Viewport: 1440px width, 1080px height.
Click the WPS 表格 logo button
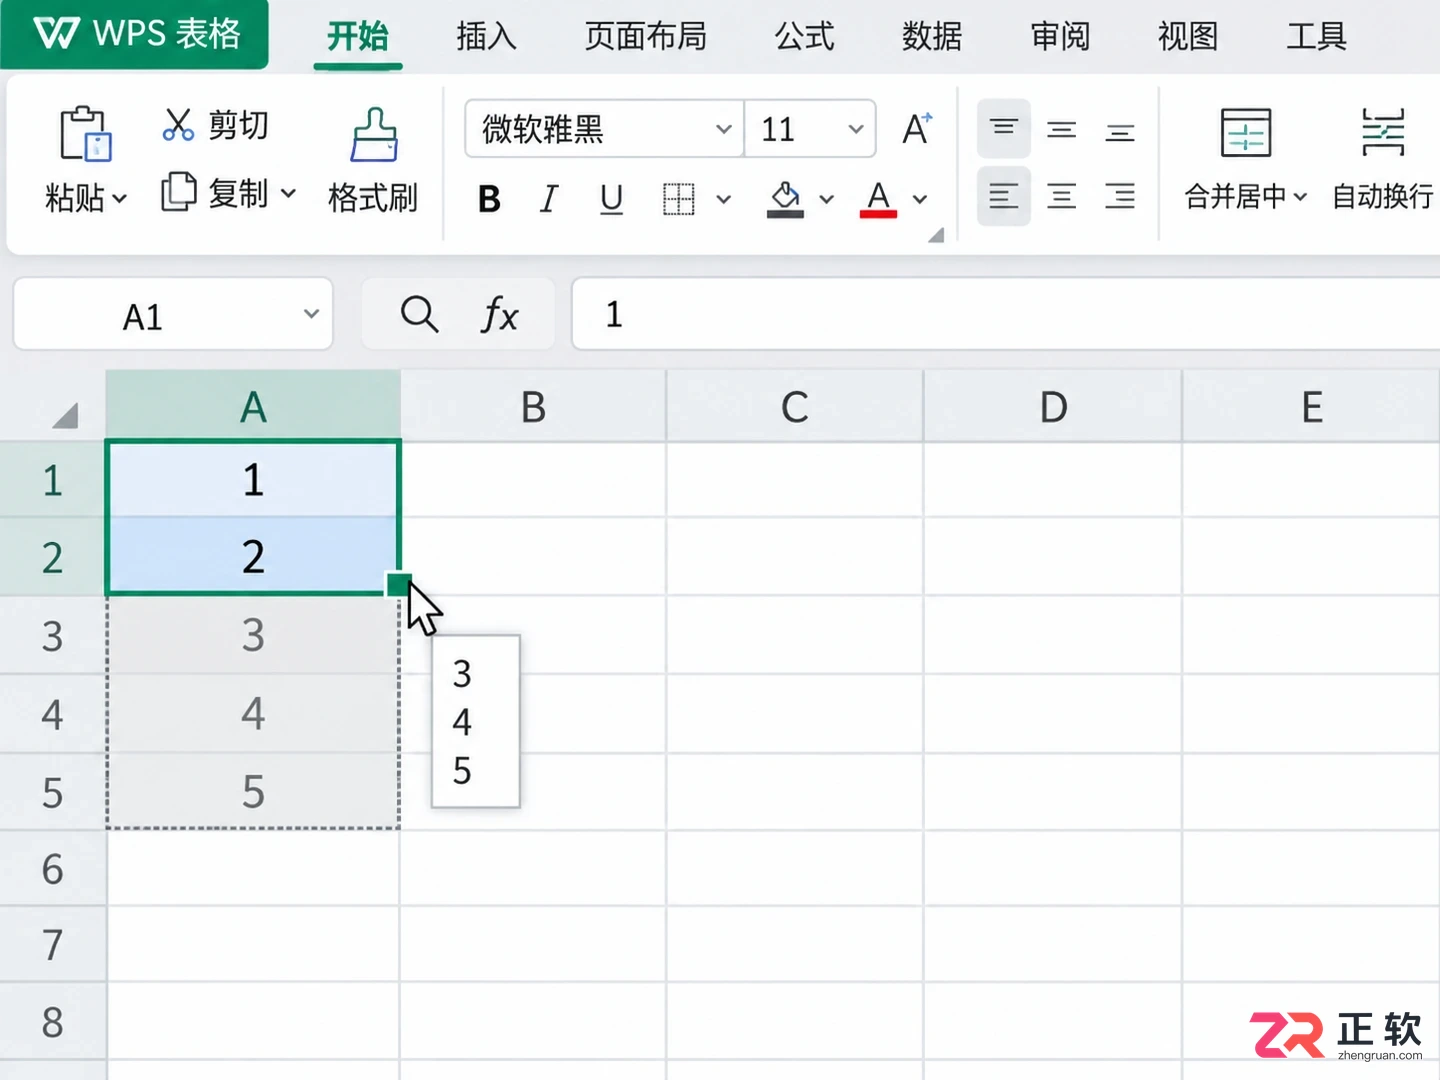135,34
